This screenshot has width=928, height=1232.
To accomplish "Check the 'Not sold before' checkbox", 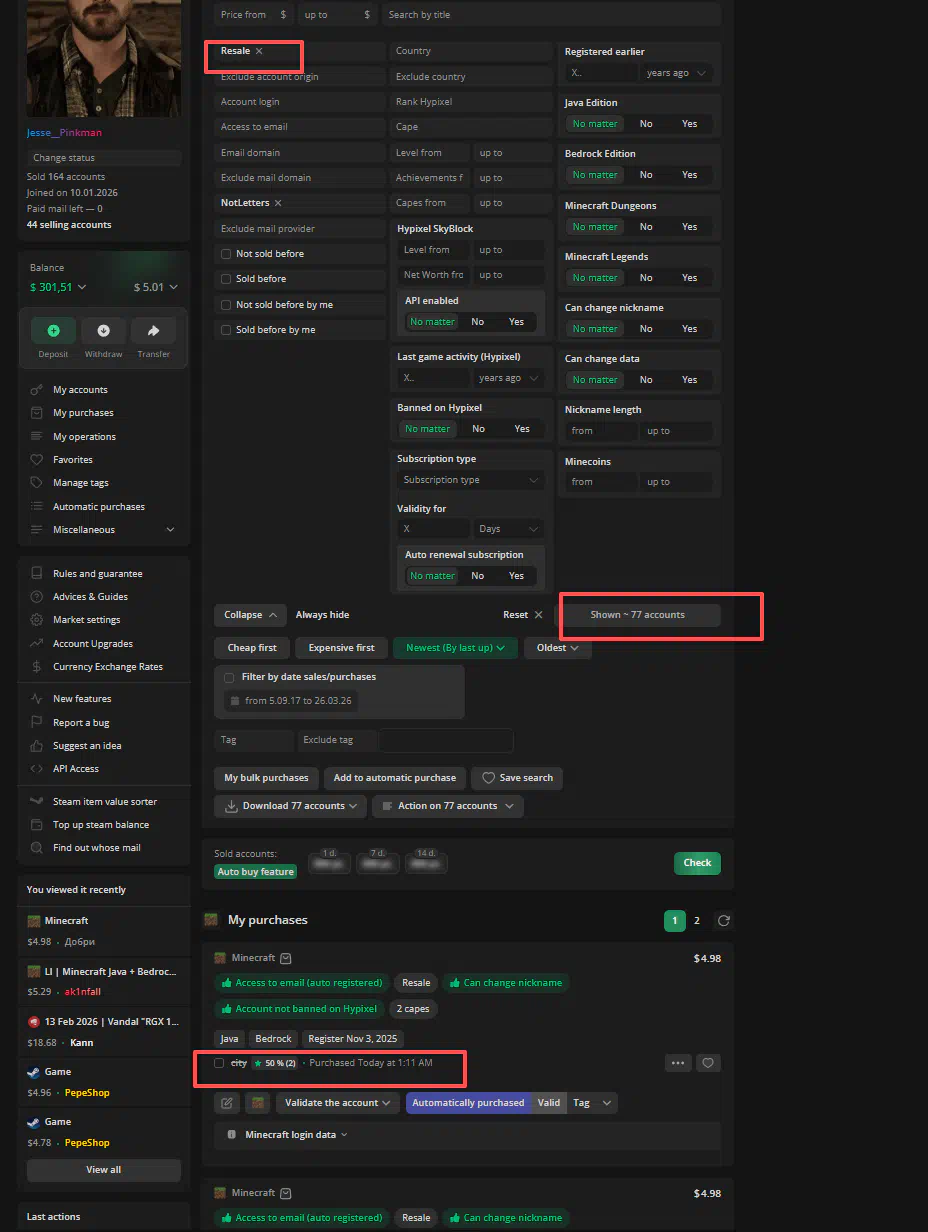I will click(226, 254).
